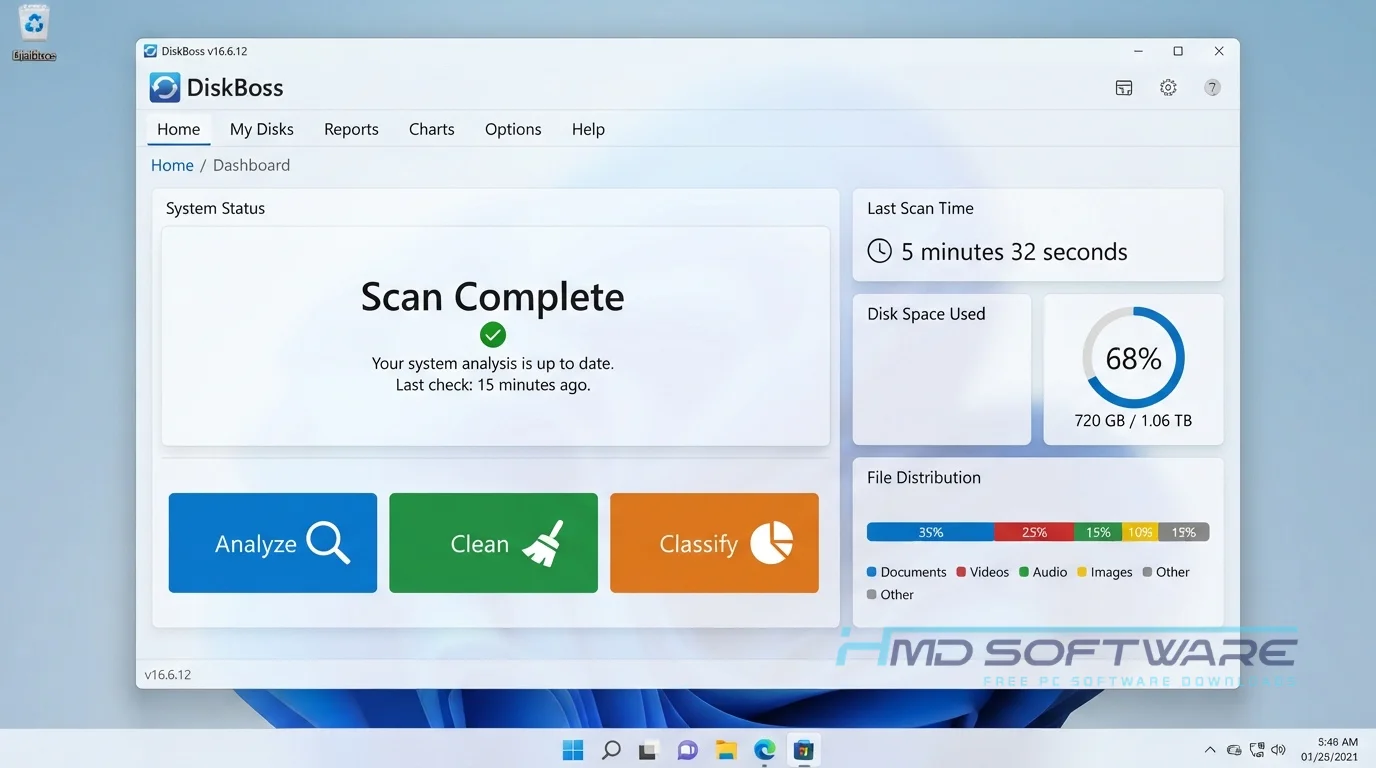Click the blue Documents legend dot
Viewport: 1376px width, 768px height.
[x=872, y=572]
